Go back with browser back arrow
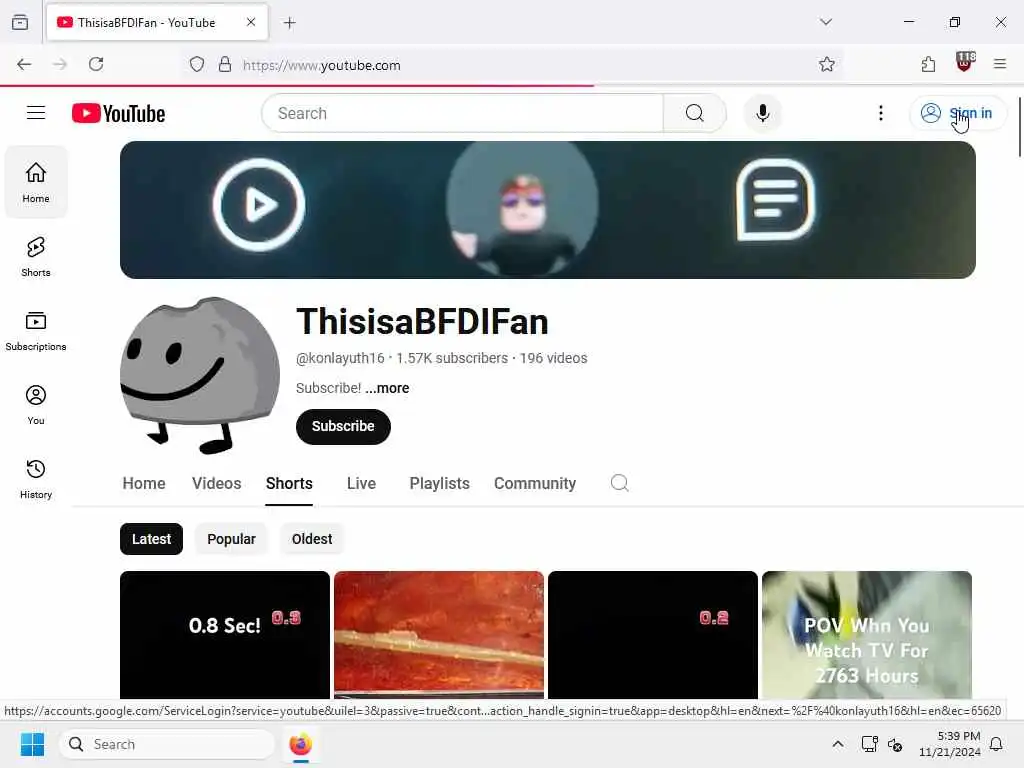The height and width of the screenshot is (768, 1024). 24,64
